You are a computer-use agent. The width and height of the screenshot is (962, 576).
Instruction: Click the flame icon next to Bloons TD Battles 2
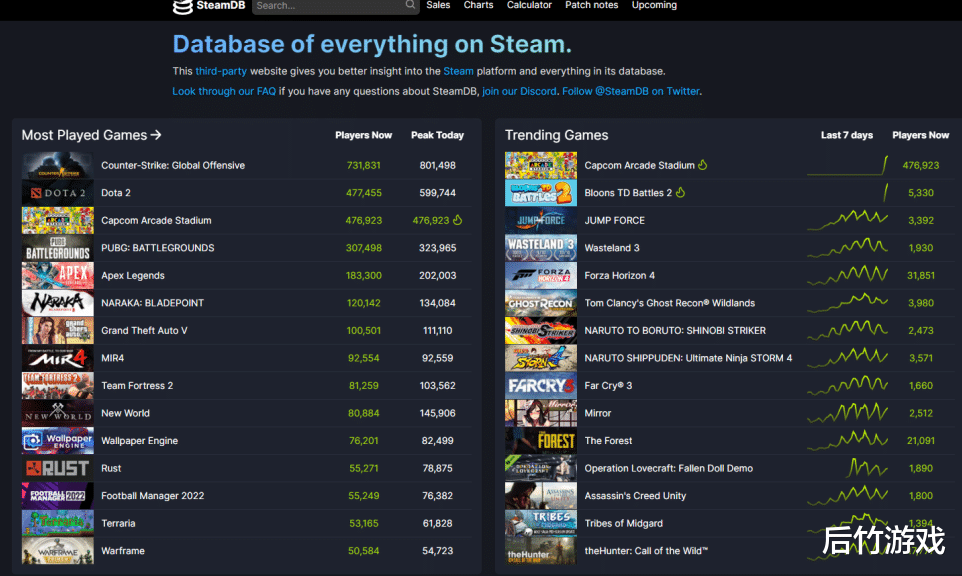(x=680, y=193)
